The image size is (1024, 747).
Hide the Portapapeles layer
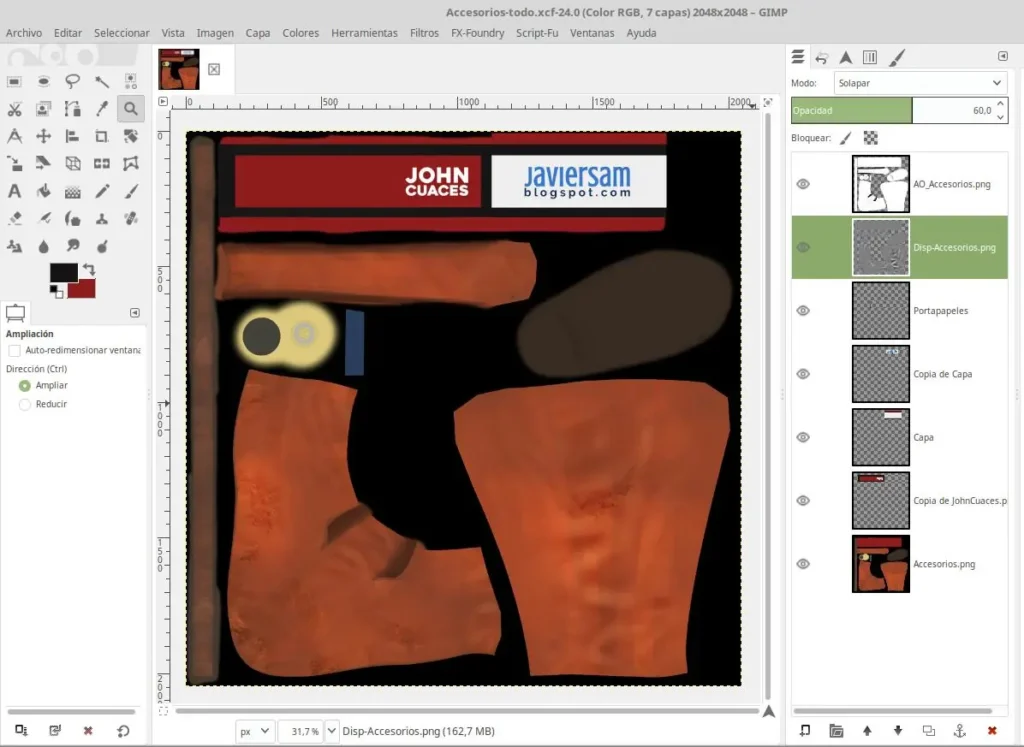click(803, 311)
